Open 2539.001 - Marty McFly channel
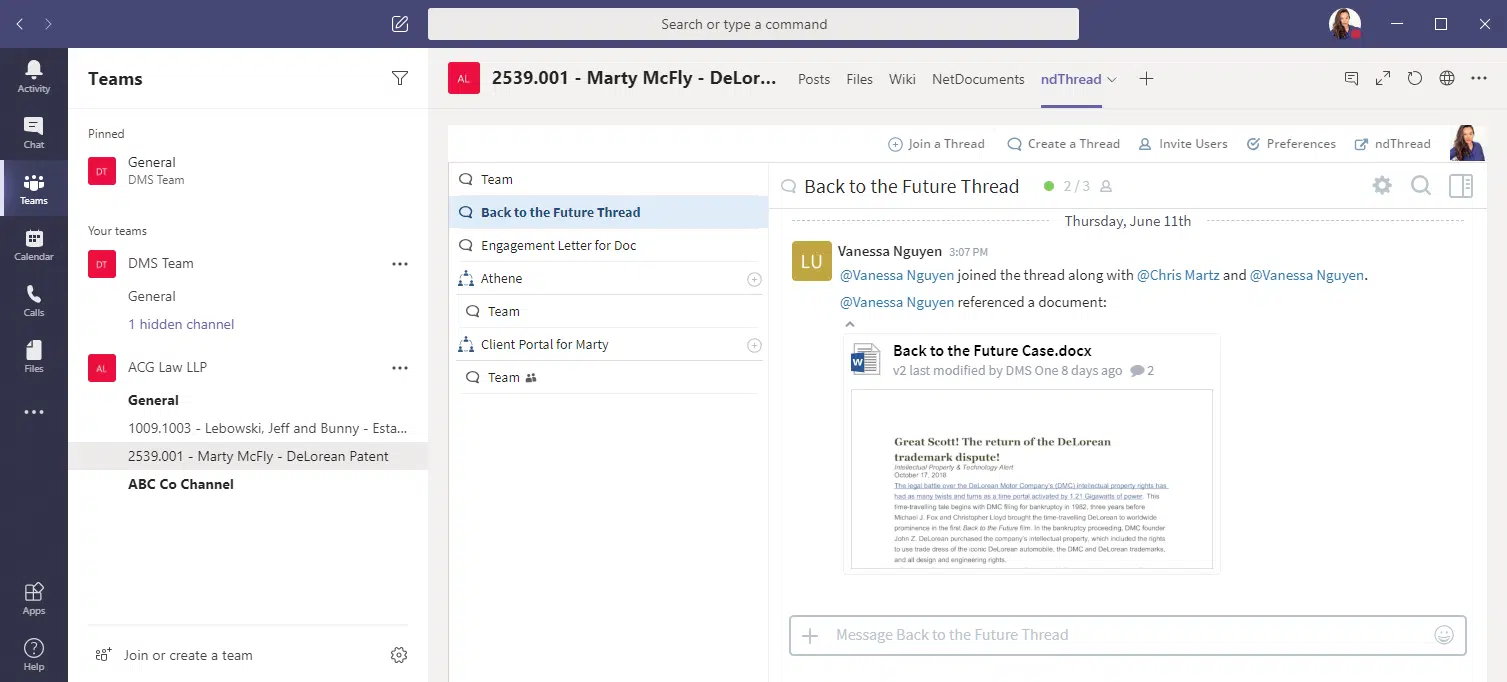The height and width of the screenshot is (682, 1507). [248, 456]
